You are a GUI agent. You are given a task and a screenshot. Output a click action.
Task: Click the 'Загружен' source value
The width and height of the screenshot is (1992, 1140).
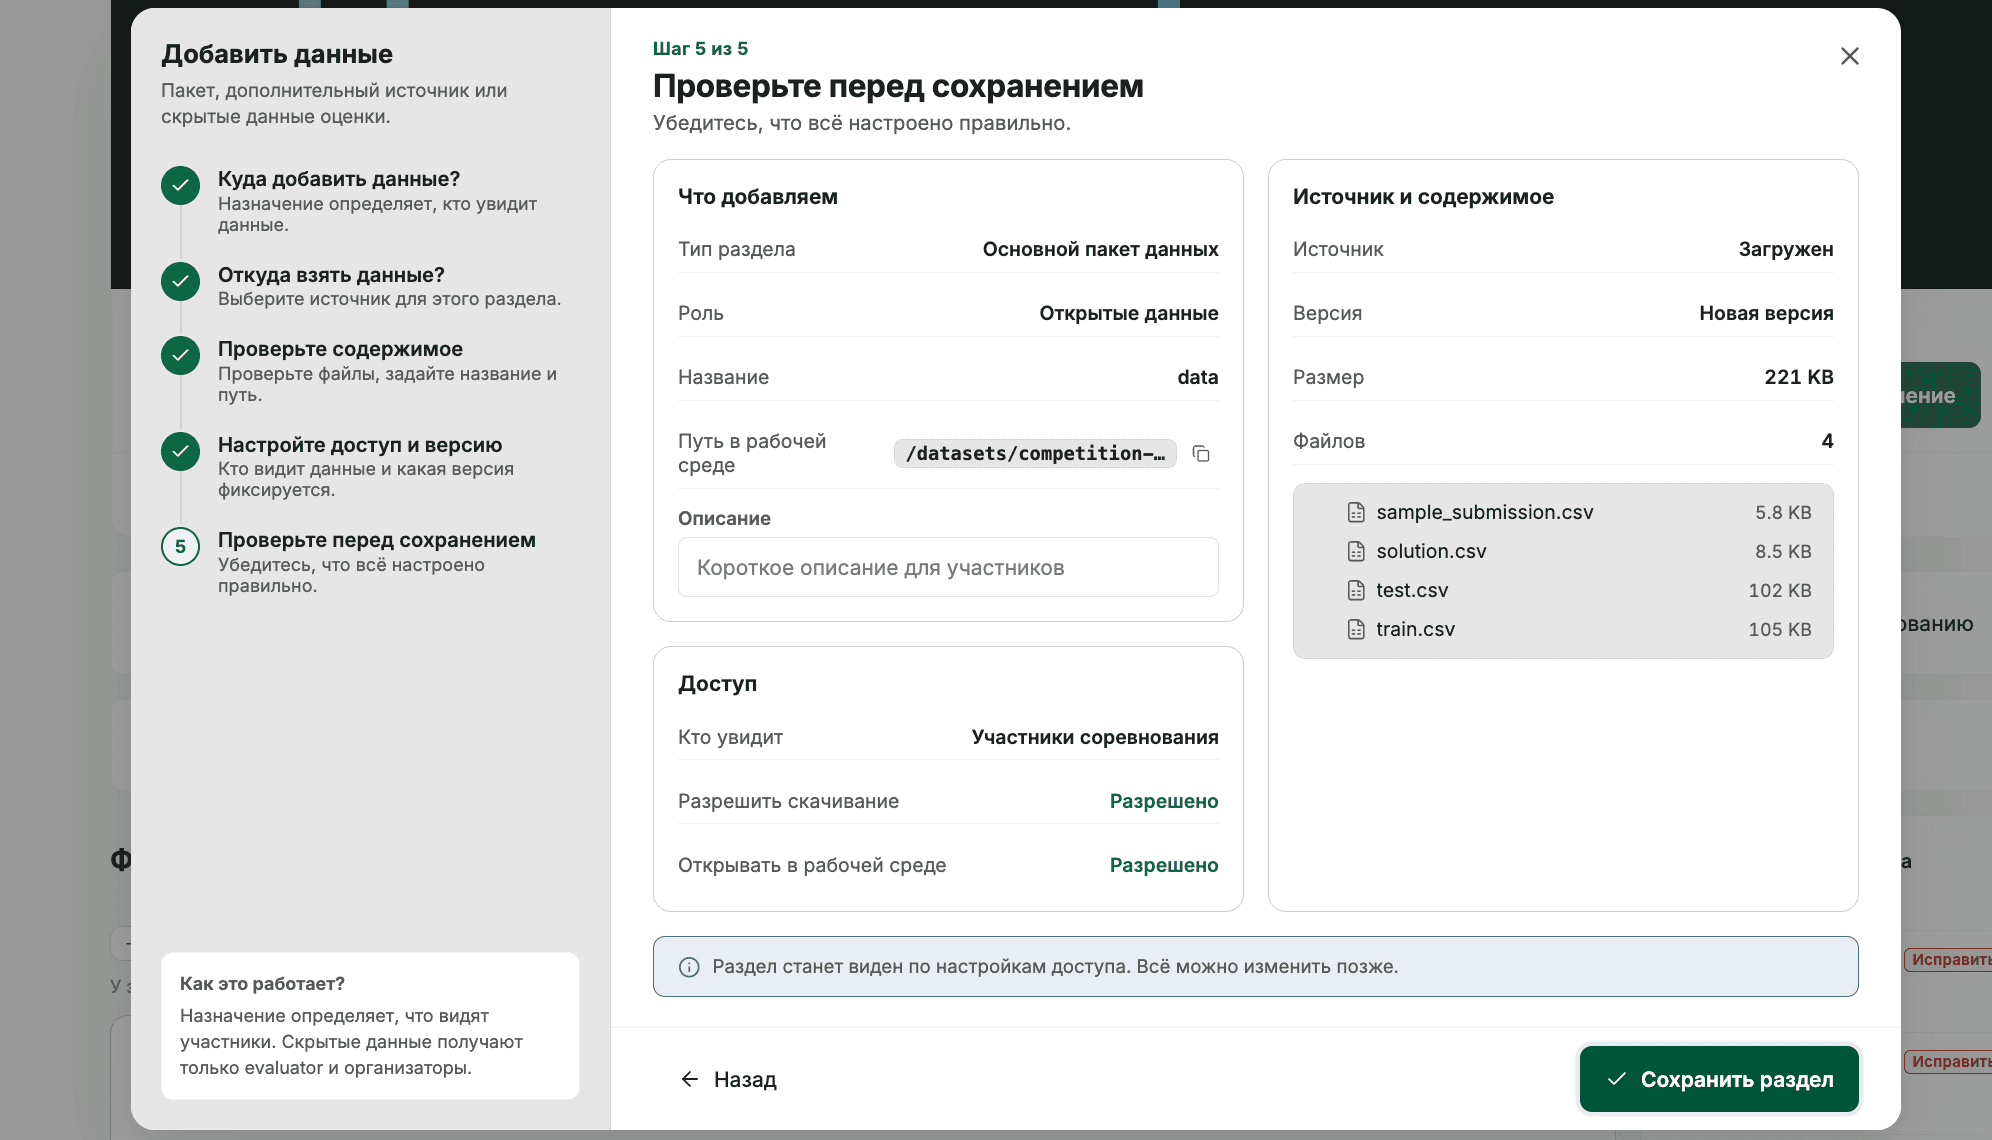(x=1786, y=249)
